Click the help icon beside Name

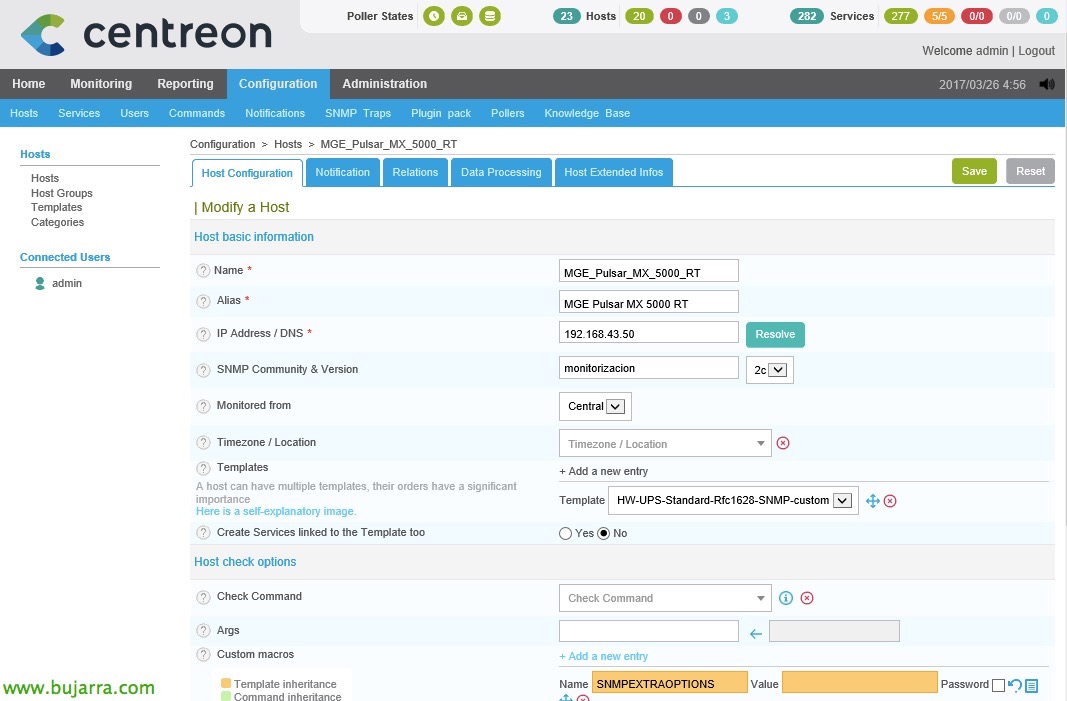203,271
